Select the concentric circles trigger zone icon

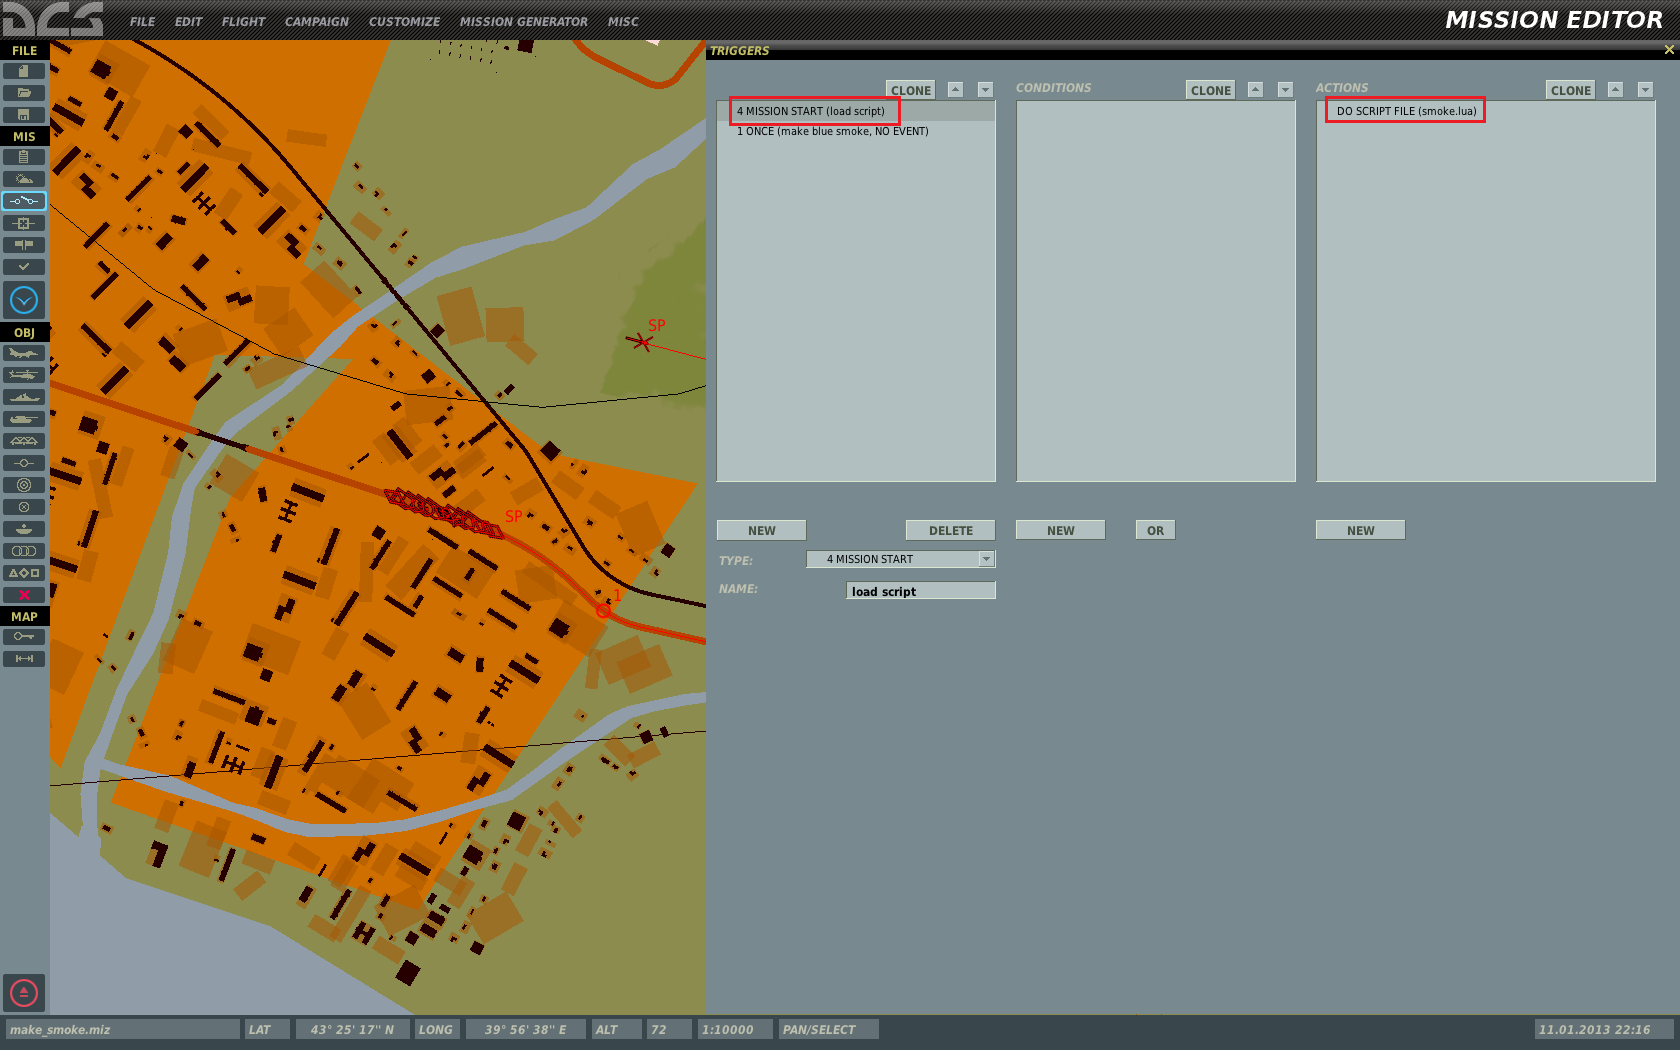(24, 485)
